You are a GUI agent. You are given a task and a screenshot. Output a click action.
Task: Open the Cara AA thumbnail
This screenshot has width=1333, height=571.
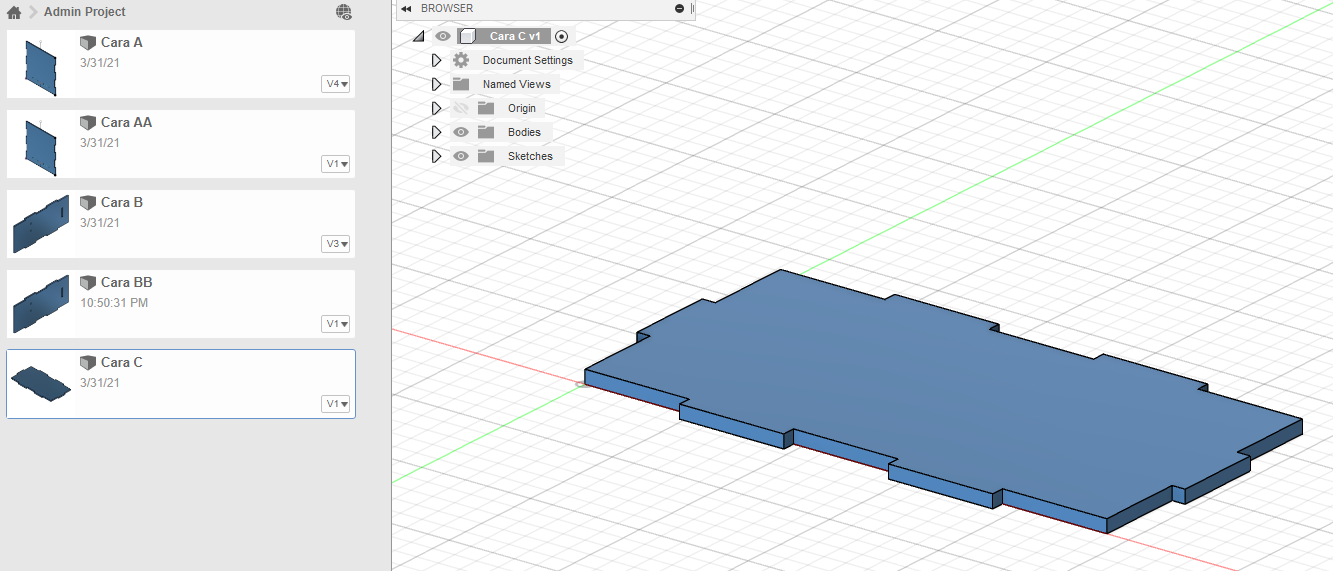(40, 147)
